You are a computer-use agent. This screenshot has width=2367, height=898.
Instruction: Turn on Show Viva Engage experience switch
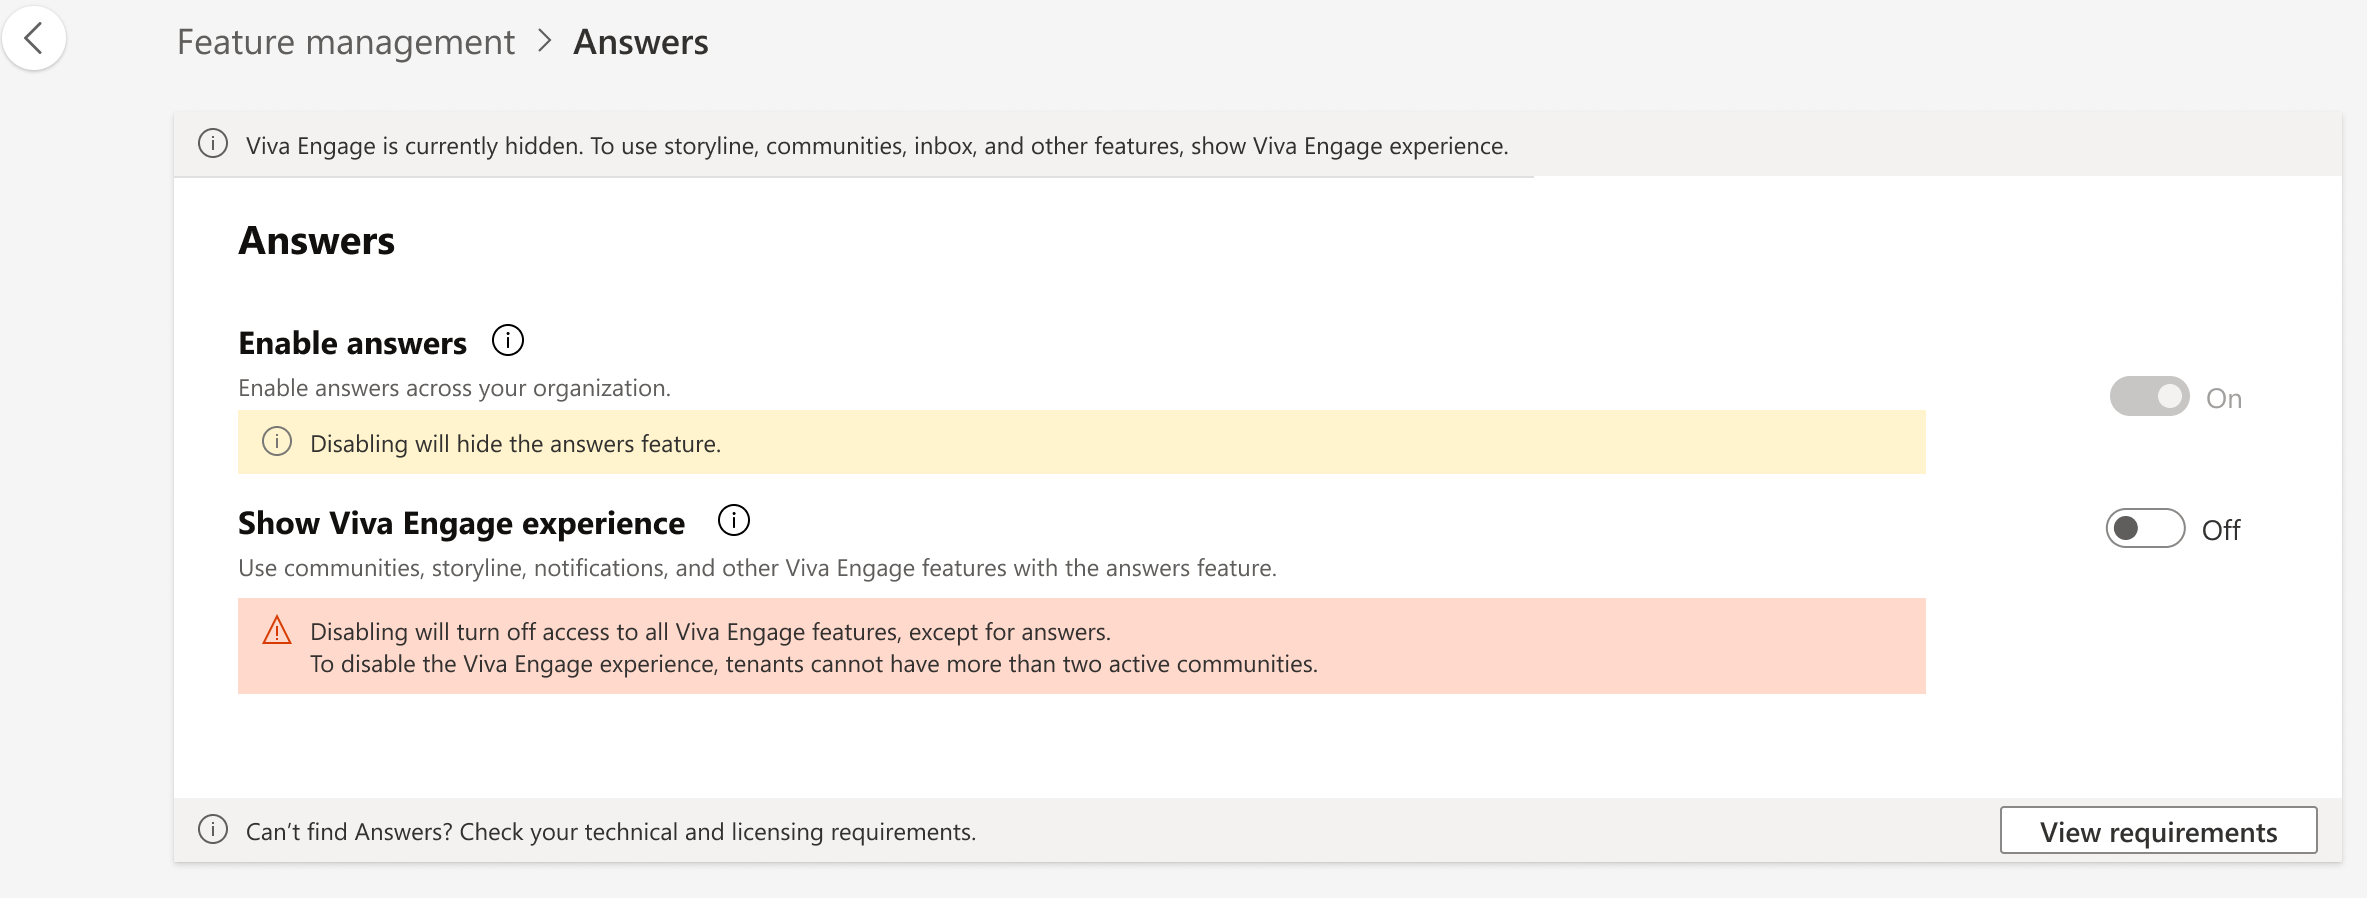(2146, 528)
